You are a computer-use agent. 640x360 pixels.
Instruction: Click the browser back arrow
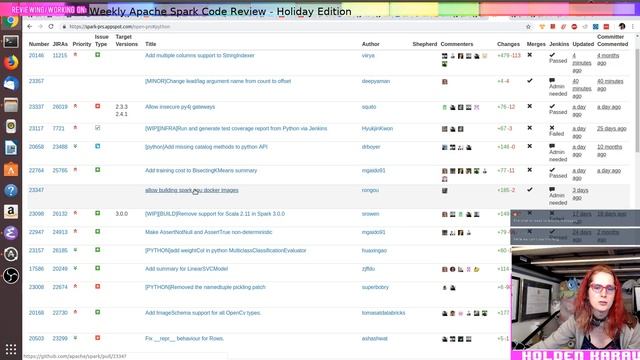tap(29, 27)
